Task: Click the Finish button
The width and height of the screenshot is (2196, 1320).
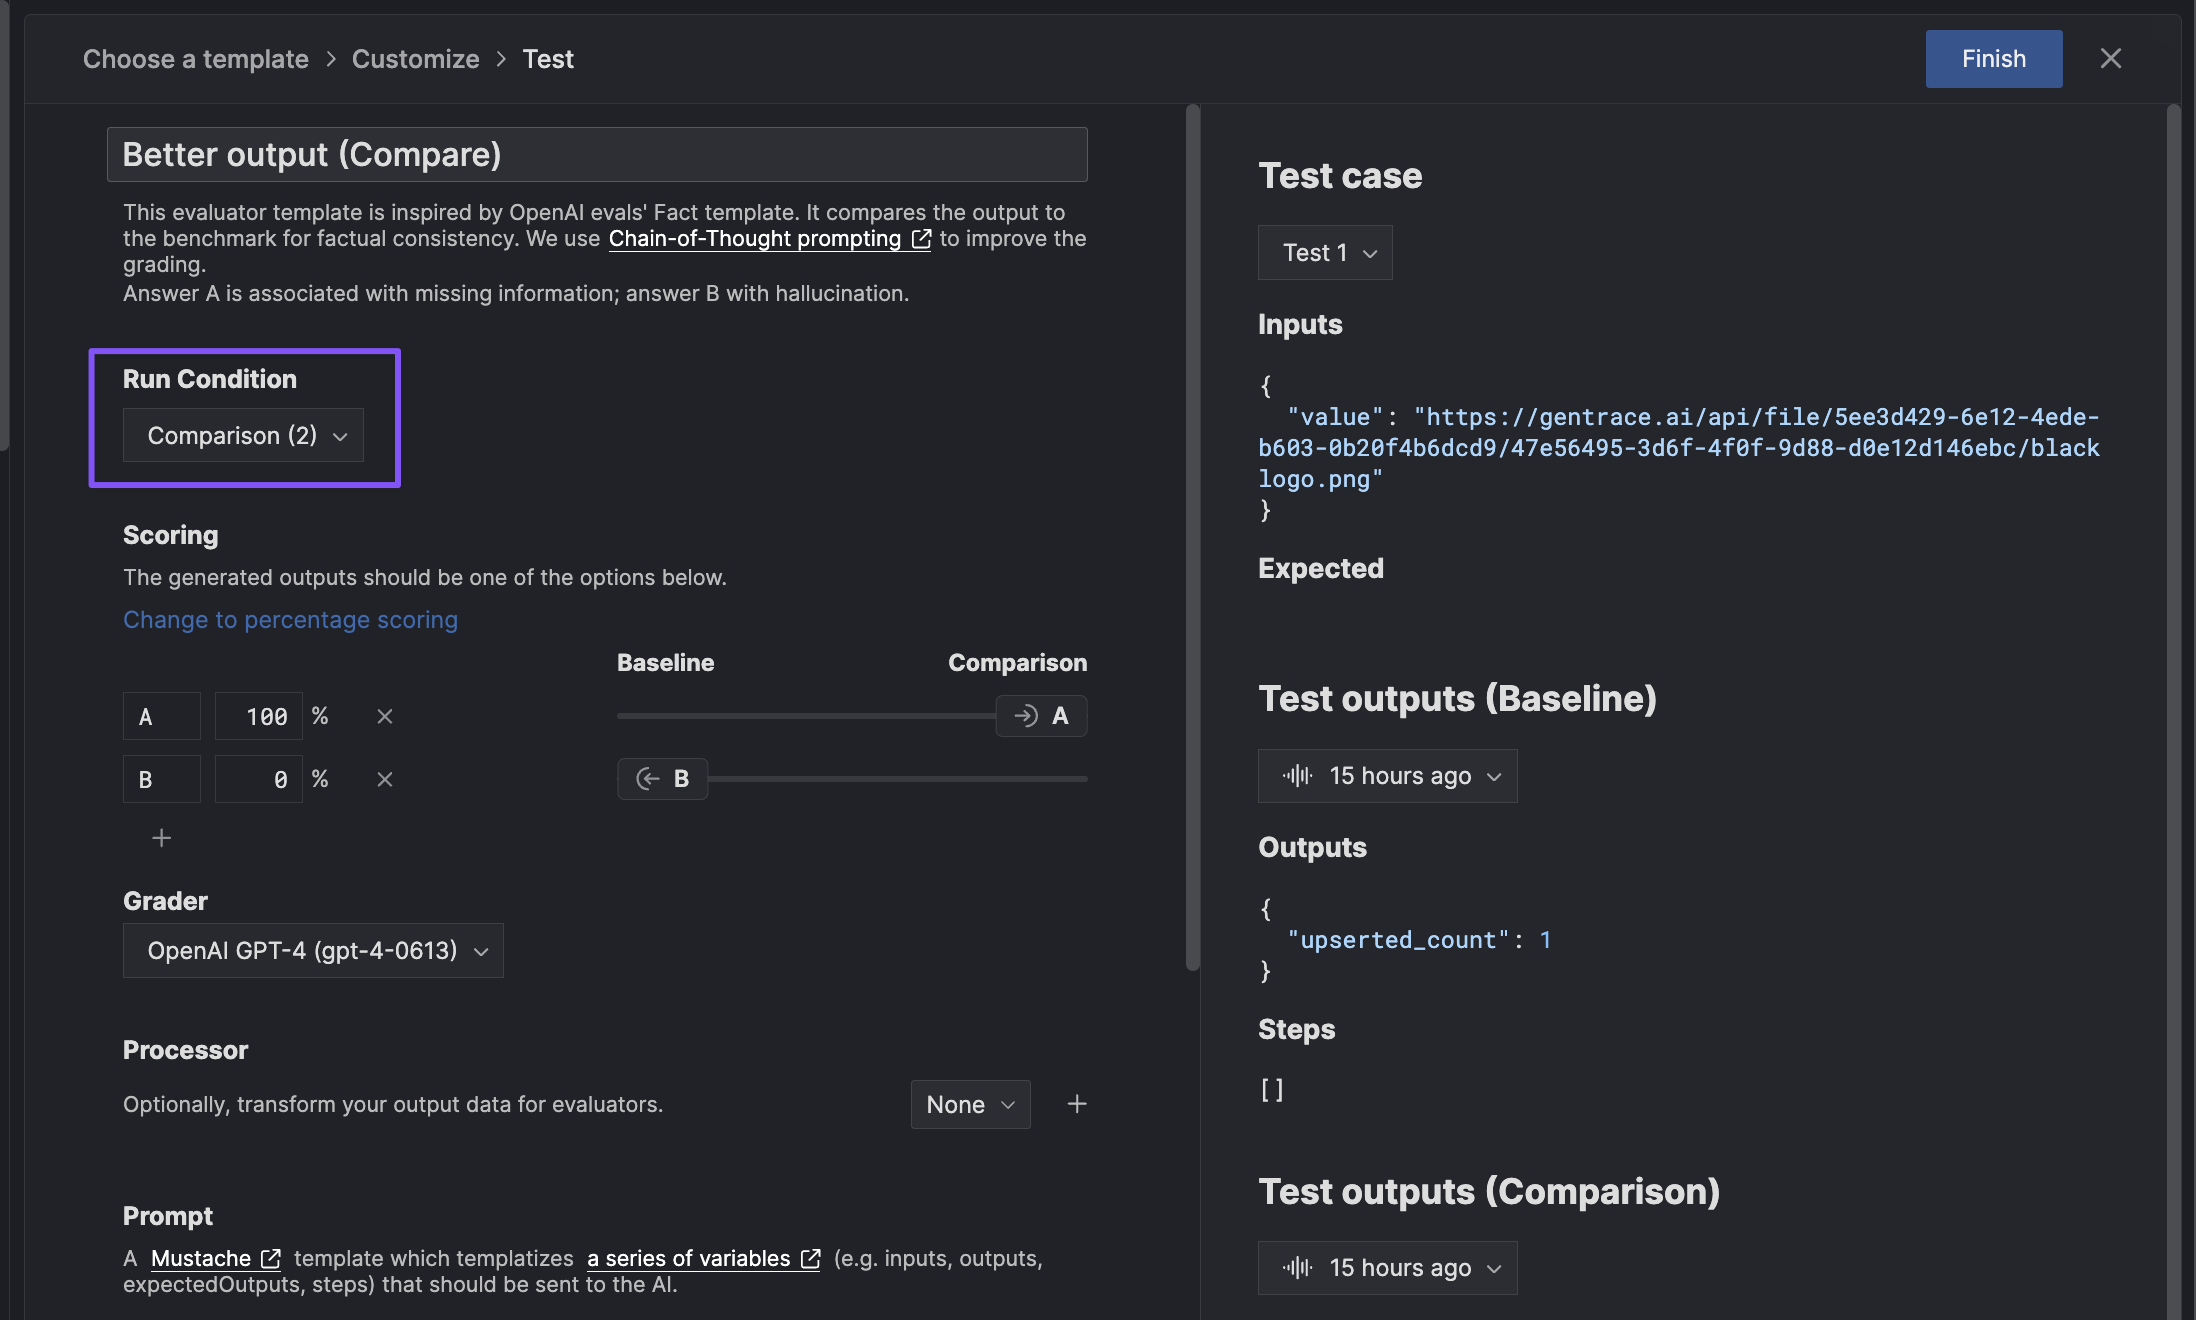Action: 1994,59
